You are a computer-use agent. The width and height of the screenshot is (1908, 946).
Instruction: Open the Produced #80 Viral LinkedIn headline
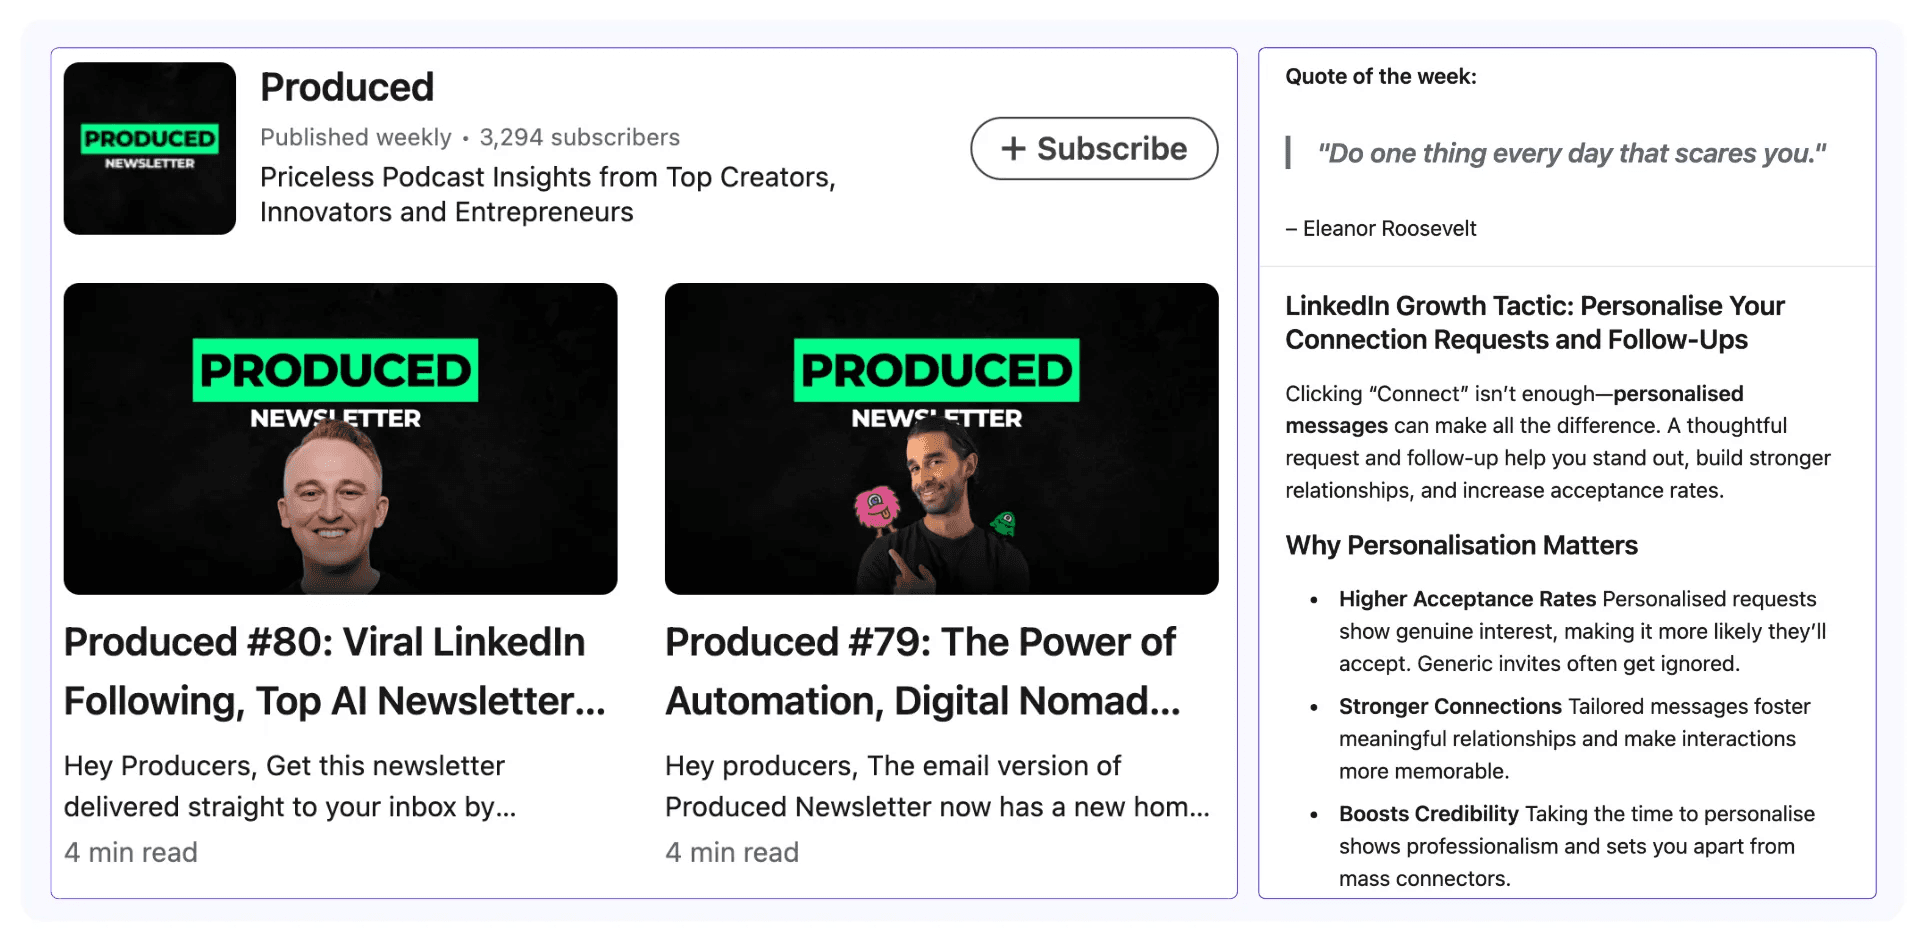click(x=335, y=672)
